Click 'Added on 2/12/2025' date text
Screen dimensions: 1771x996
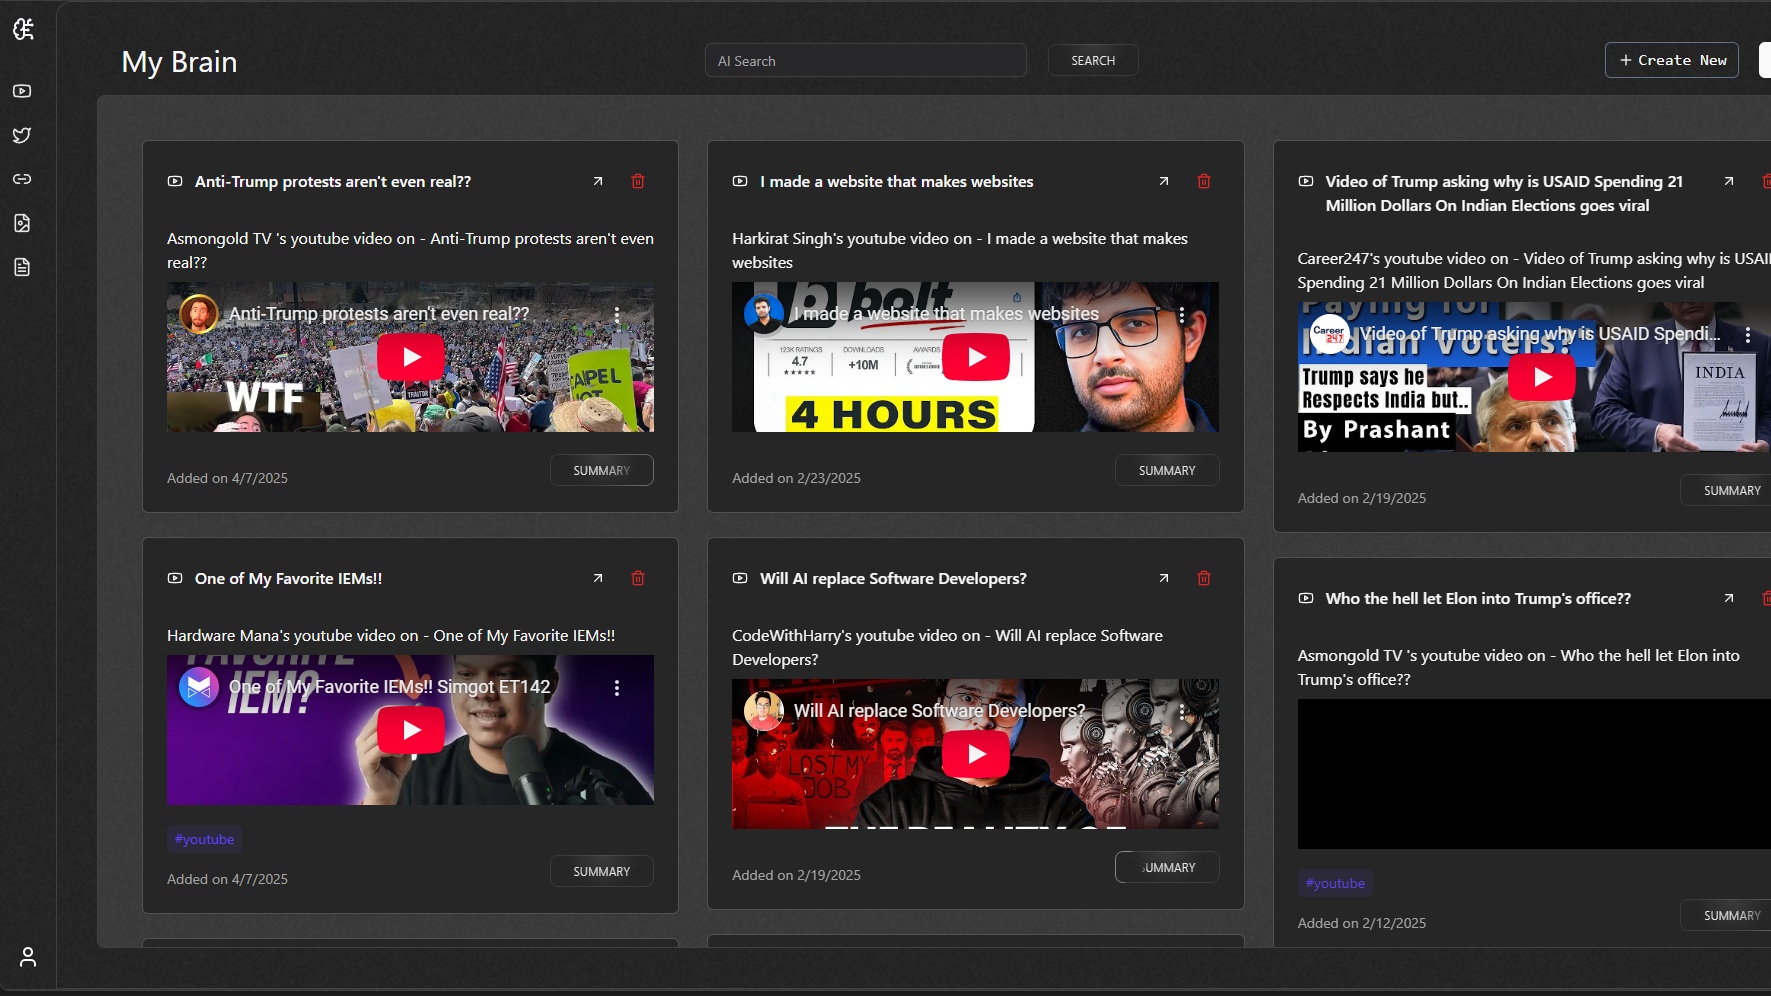(x=1362, y=923)
